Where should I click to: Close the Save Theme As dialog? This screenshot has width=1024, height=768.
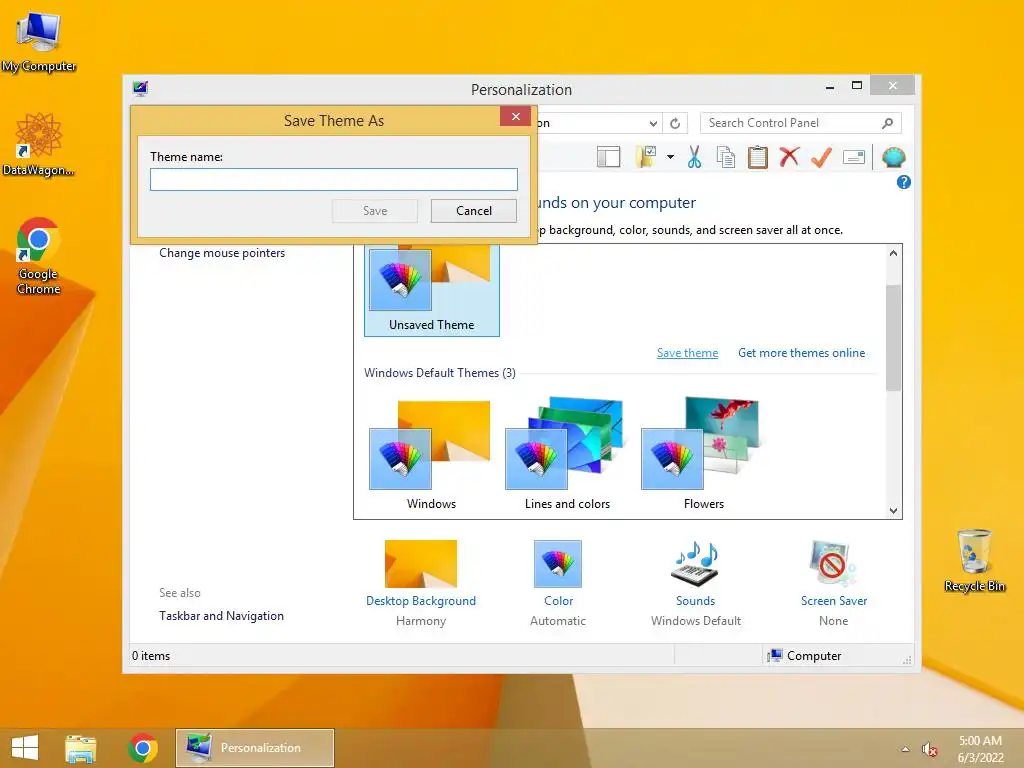click(x=515, y=116)
